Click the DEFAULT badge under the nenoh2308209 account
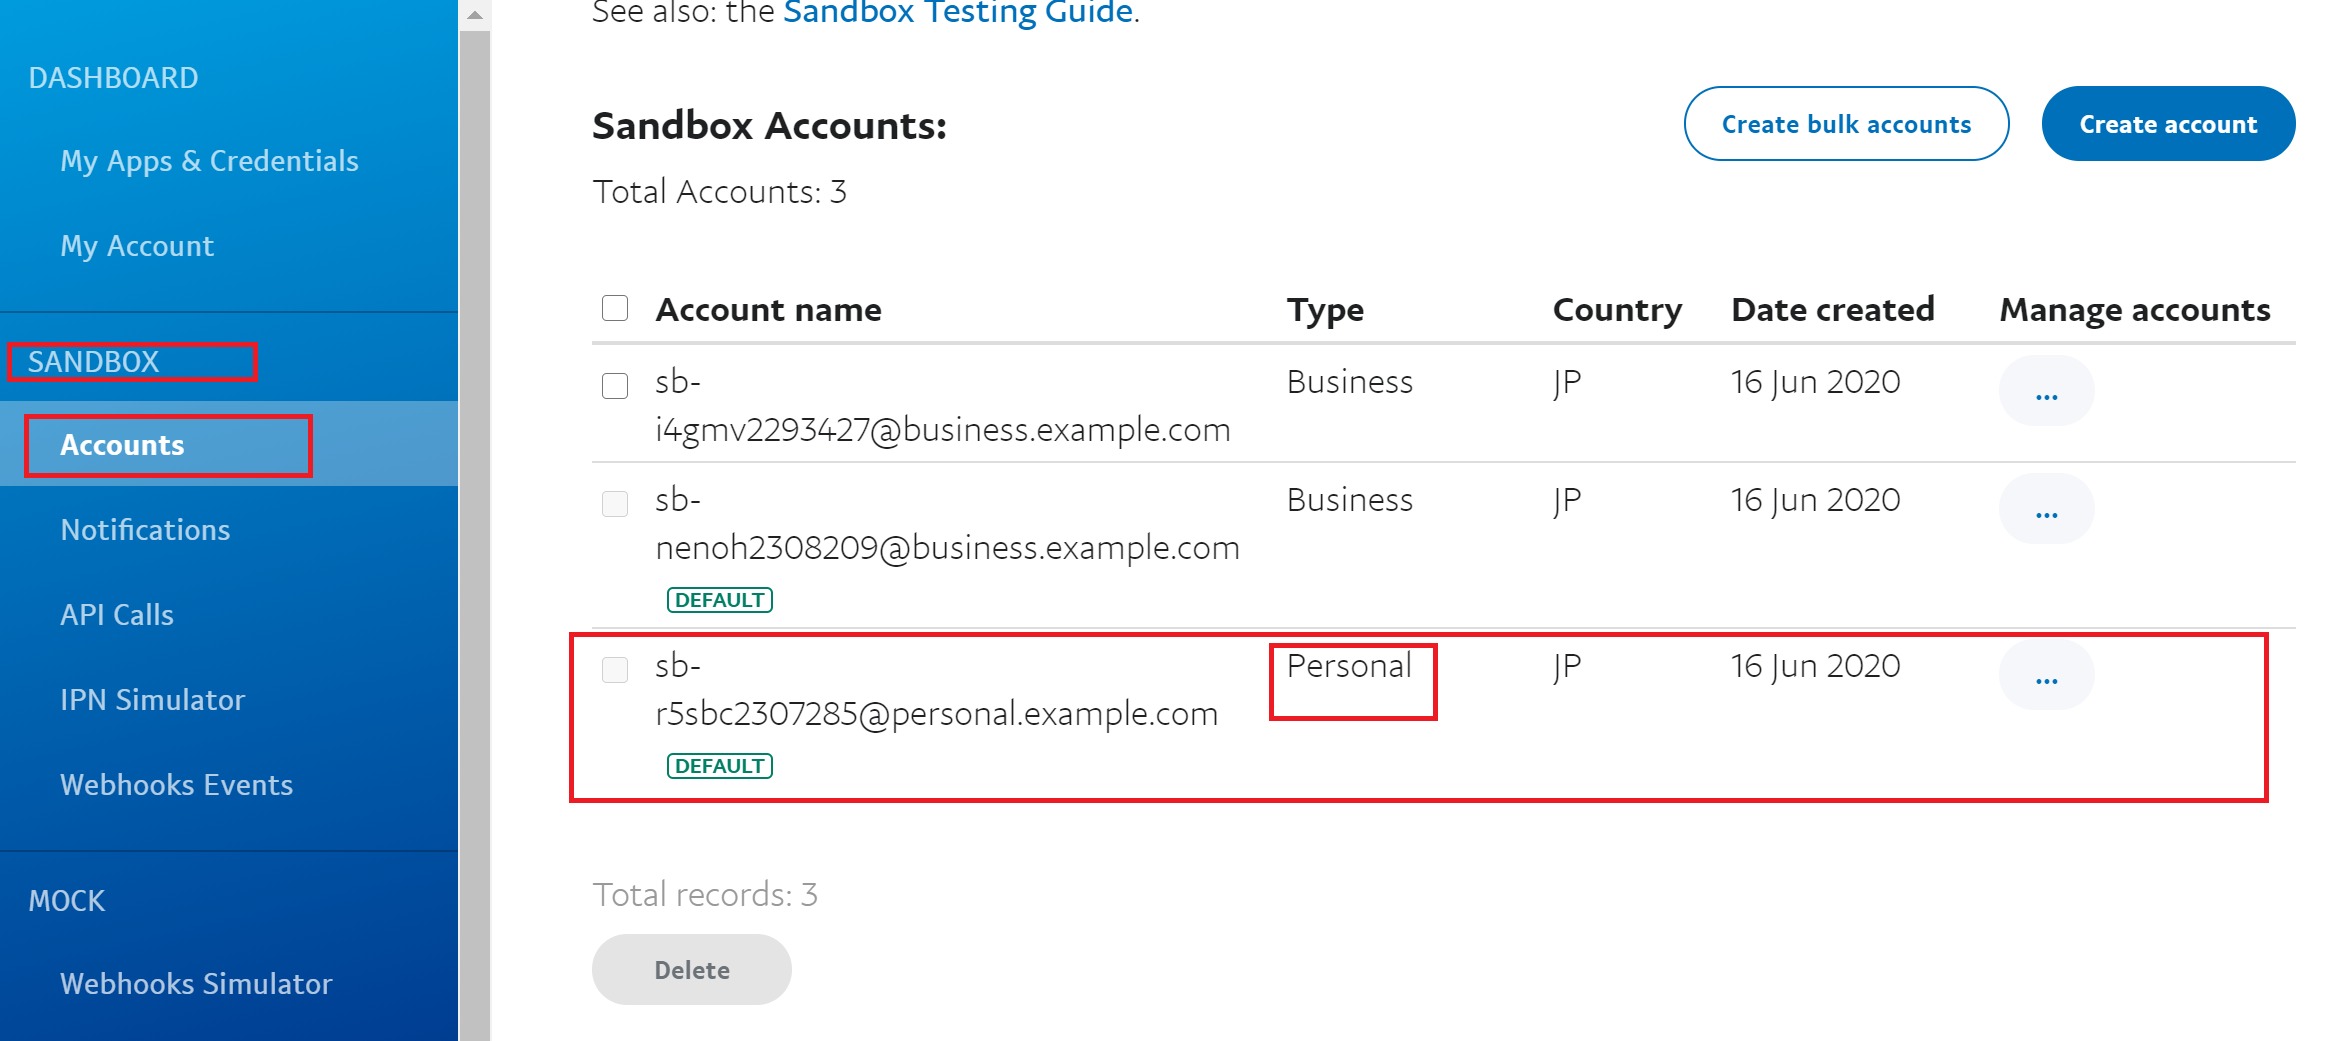Viewport: 2329px width, 1041px height. pyautogui.click(x=720, y=600)
